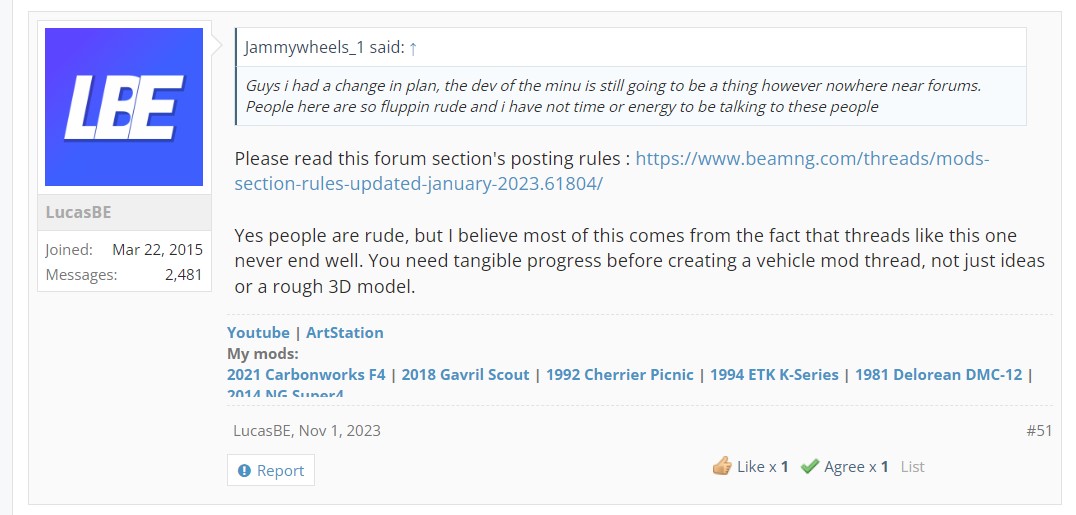Image resolution: width=1076 pixels, height=515 pixels.
Task: Open the 1992 Cherrier Picnic mod link
Action: tap(620, 375)
